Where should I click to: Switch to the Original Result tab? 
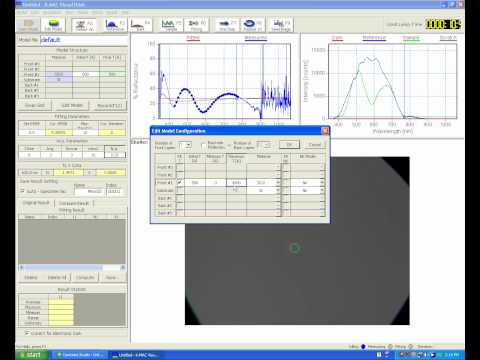pos(36,203)
